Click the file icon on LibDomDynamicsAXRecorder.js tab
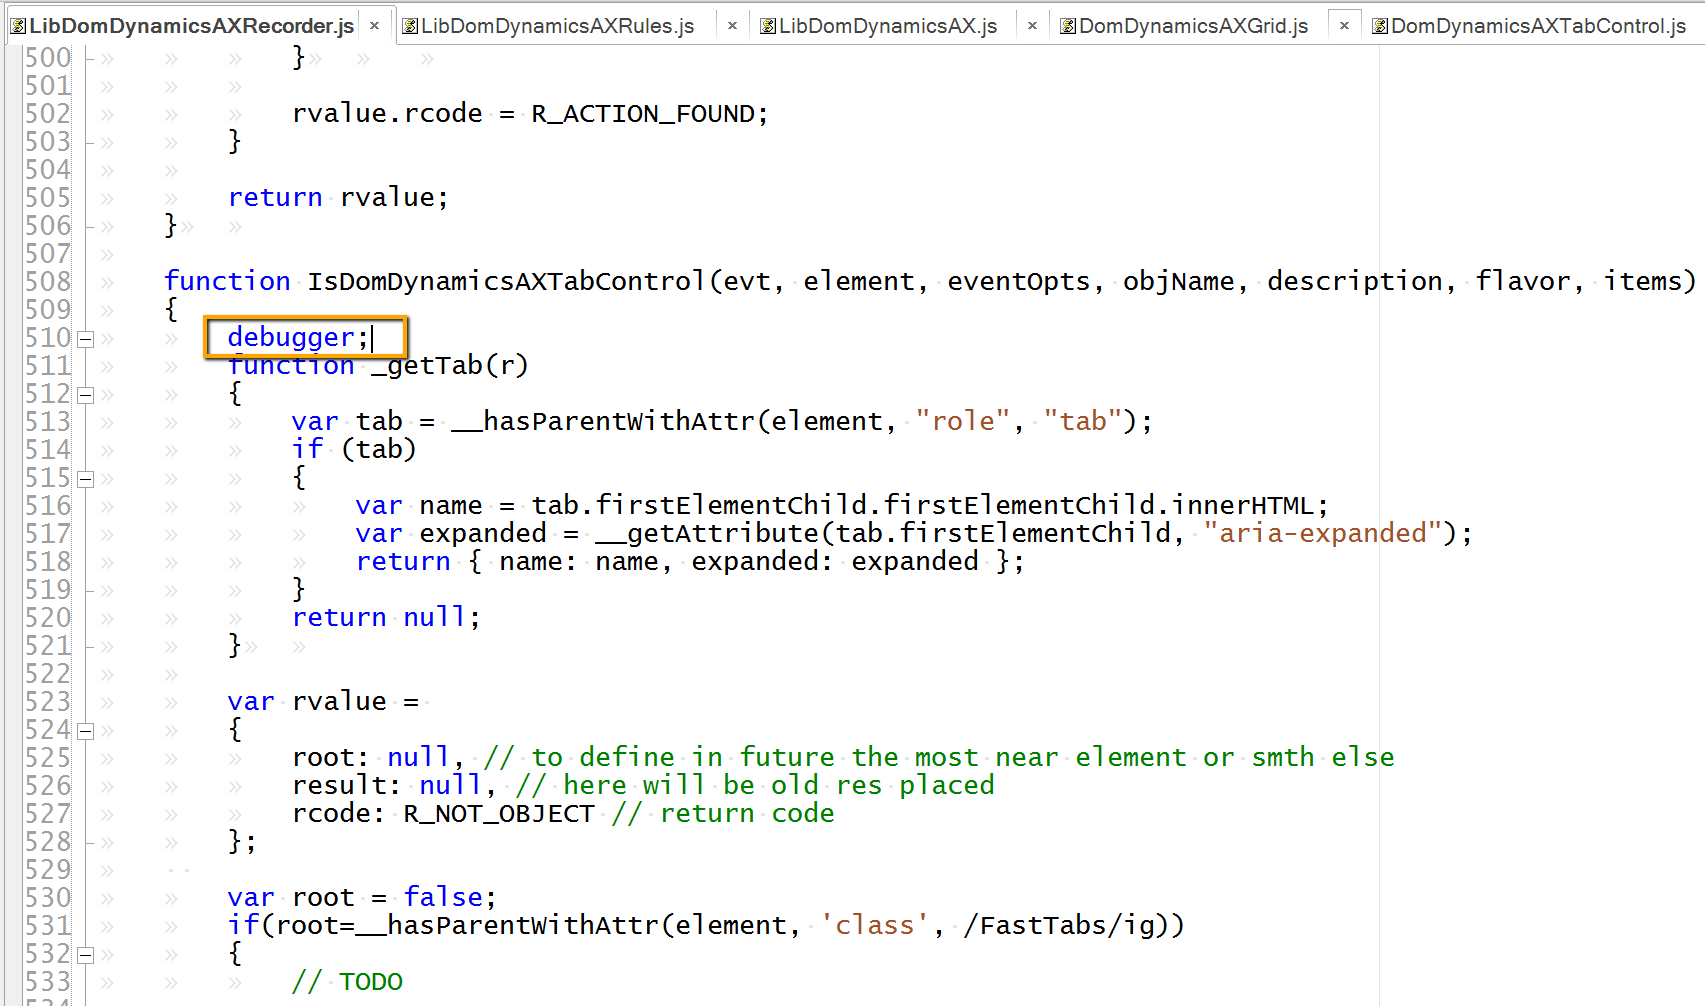This screenshot has width=1705, height=1006. tap(18, 26)
